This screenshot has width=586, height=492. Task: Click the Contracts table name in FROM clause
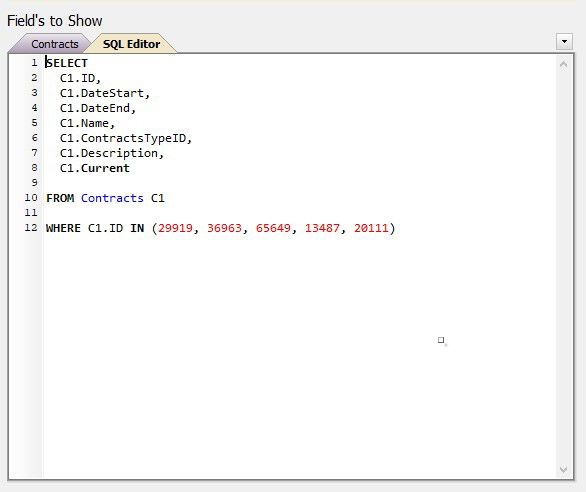112,198
